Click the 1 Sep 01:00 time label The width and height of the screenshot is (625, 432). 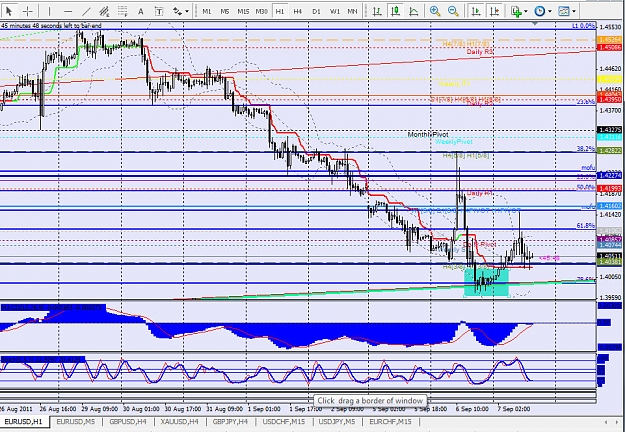[x=264, y=409]
